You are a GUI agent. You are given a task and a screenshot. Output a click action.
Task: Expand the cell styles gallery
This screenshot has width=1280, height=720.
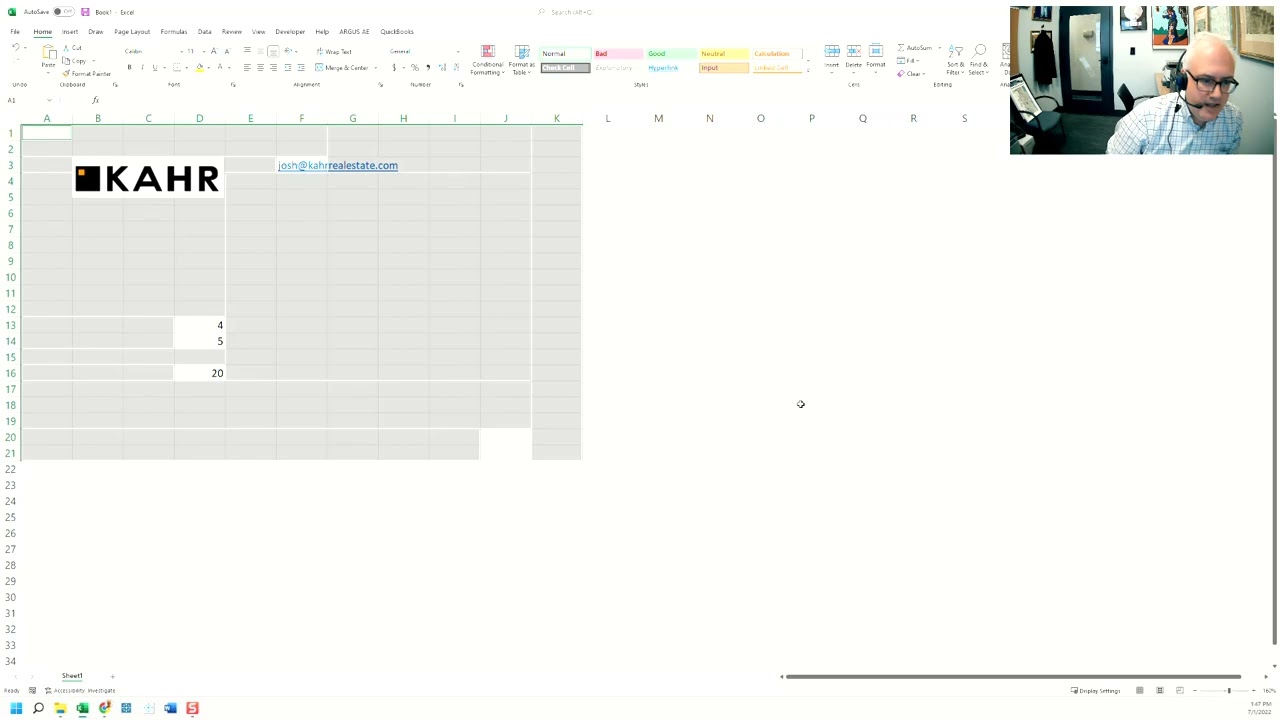tap(808, 70)
